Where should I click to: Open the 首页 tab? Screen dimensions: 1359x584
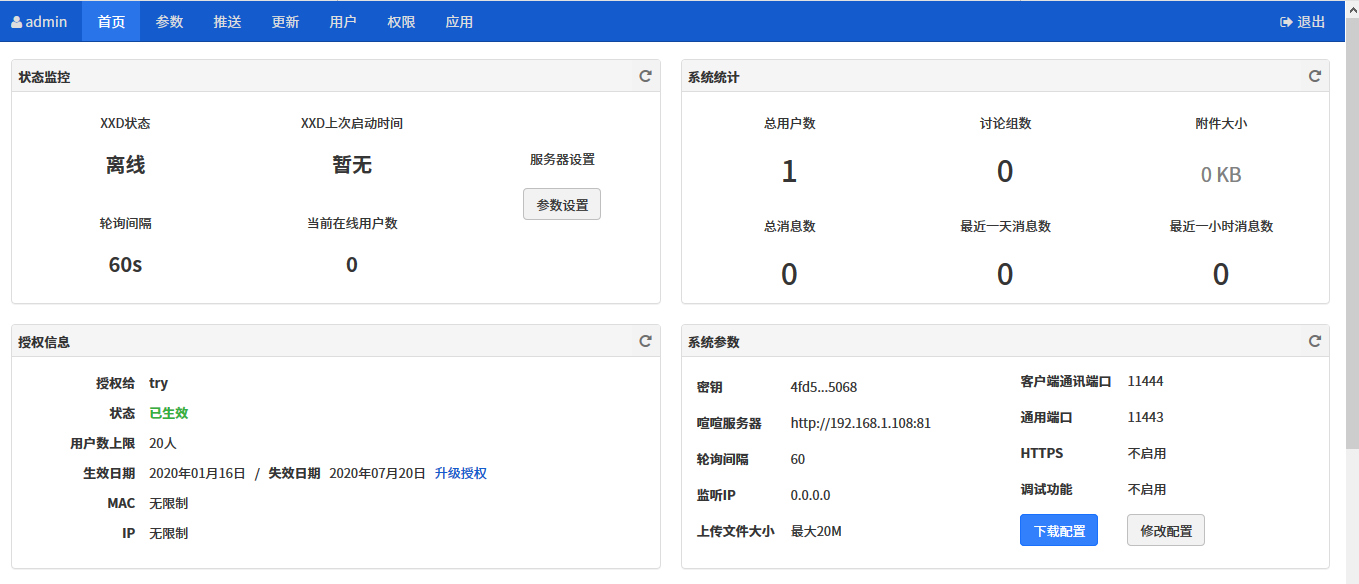[111, 21]
